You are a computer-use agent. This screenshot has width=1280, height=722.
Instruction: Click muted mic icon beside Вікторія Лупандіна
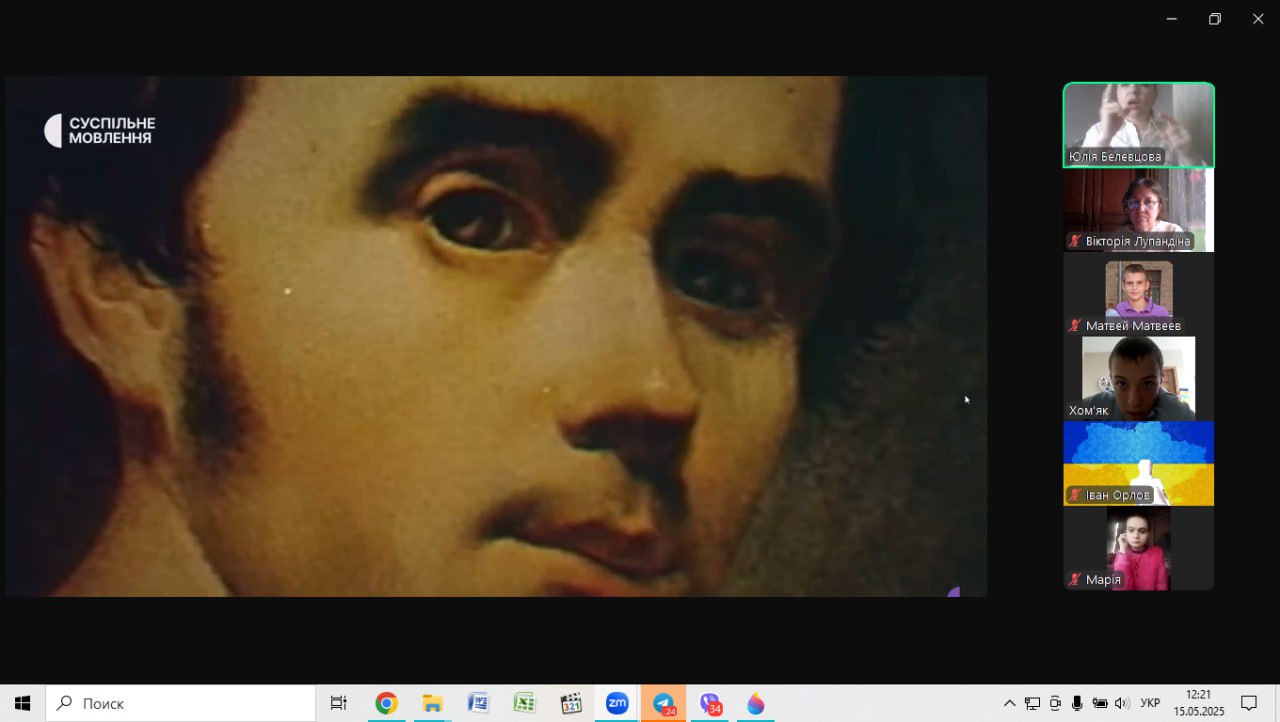coord(1075,241)
